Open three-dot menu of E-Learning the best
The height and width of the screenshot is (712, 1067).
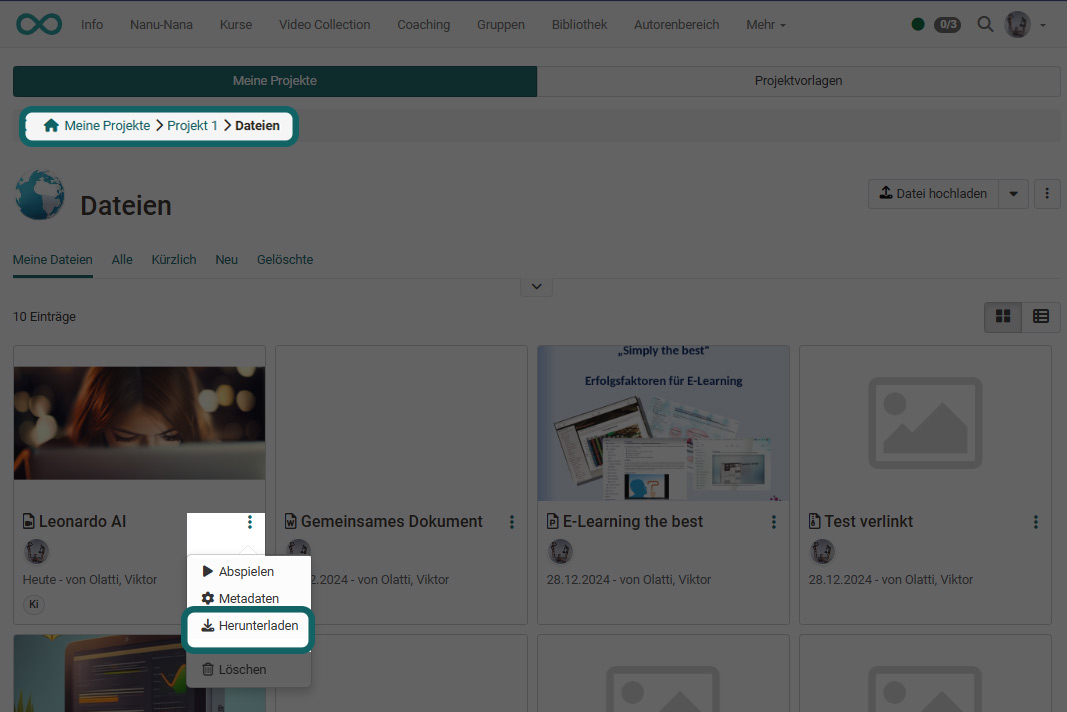[774, 522]
